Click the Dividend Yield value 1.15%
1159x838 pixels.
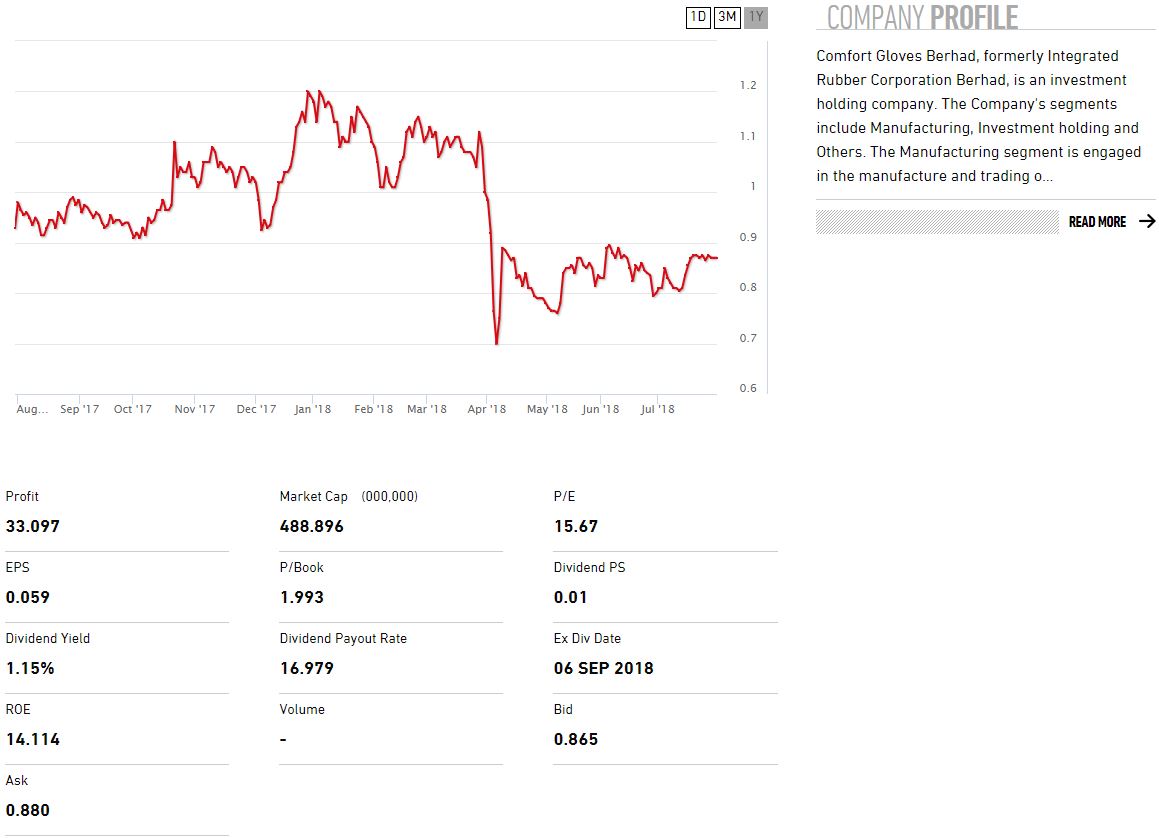tap(30, 668)
